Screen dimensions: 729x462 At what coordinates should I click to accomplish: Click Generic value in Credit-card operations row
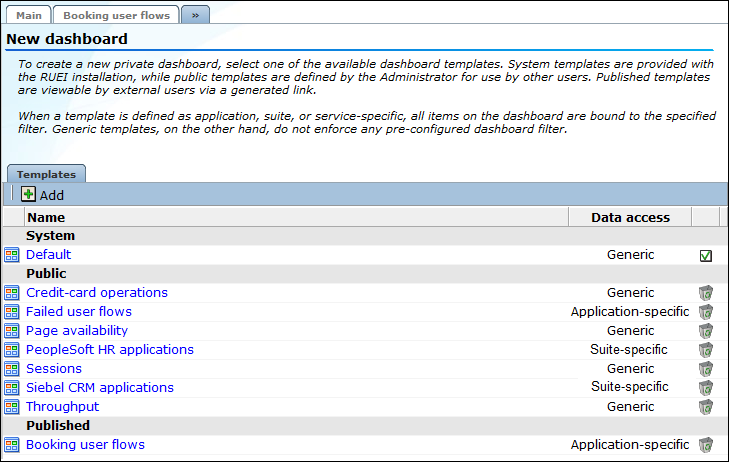[x=630, y=293]
